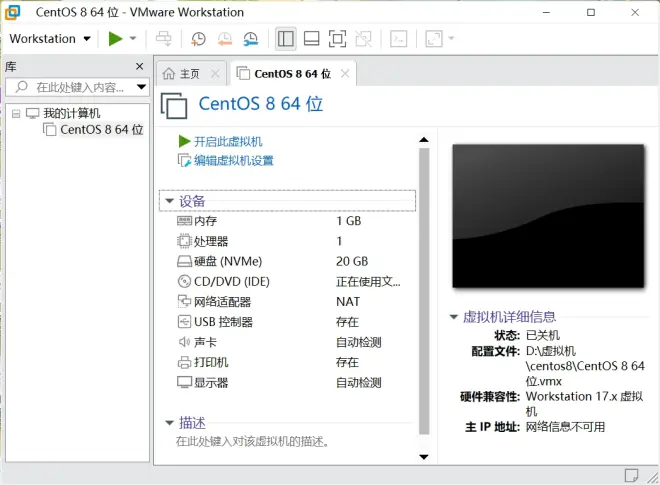Click the 自动检测 value for 声卡

coord(359,342)
